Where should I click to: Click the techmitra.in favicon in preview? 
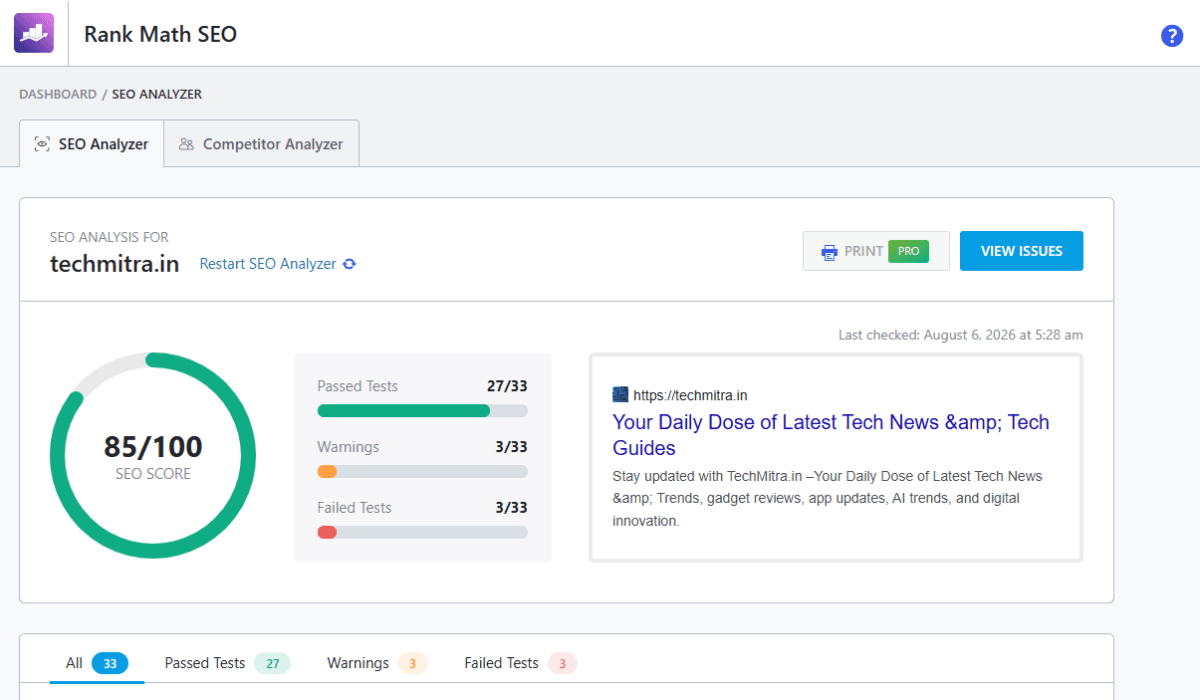click(x=620, y=395)
